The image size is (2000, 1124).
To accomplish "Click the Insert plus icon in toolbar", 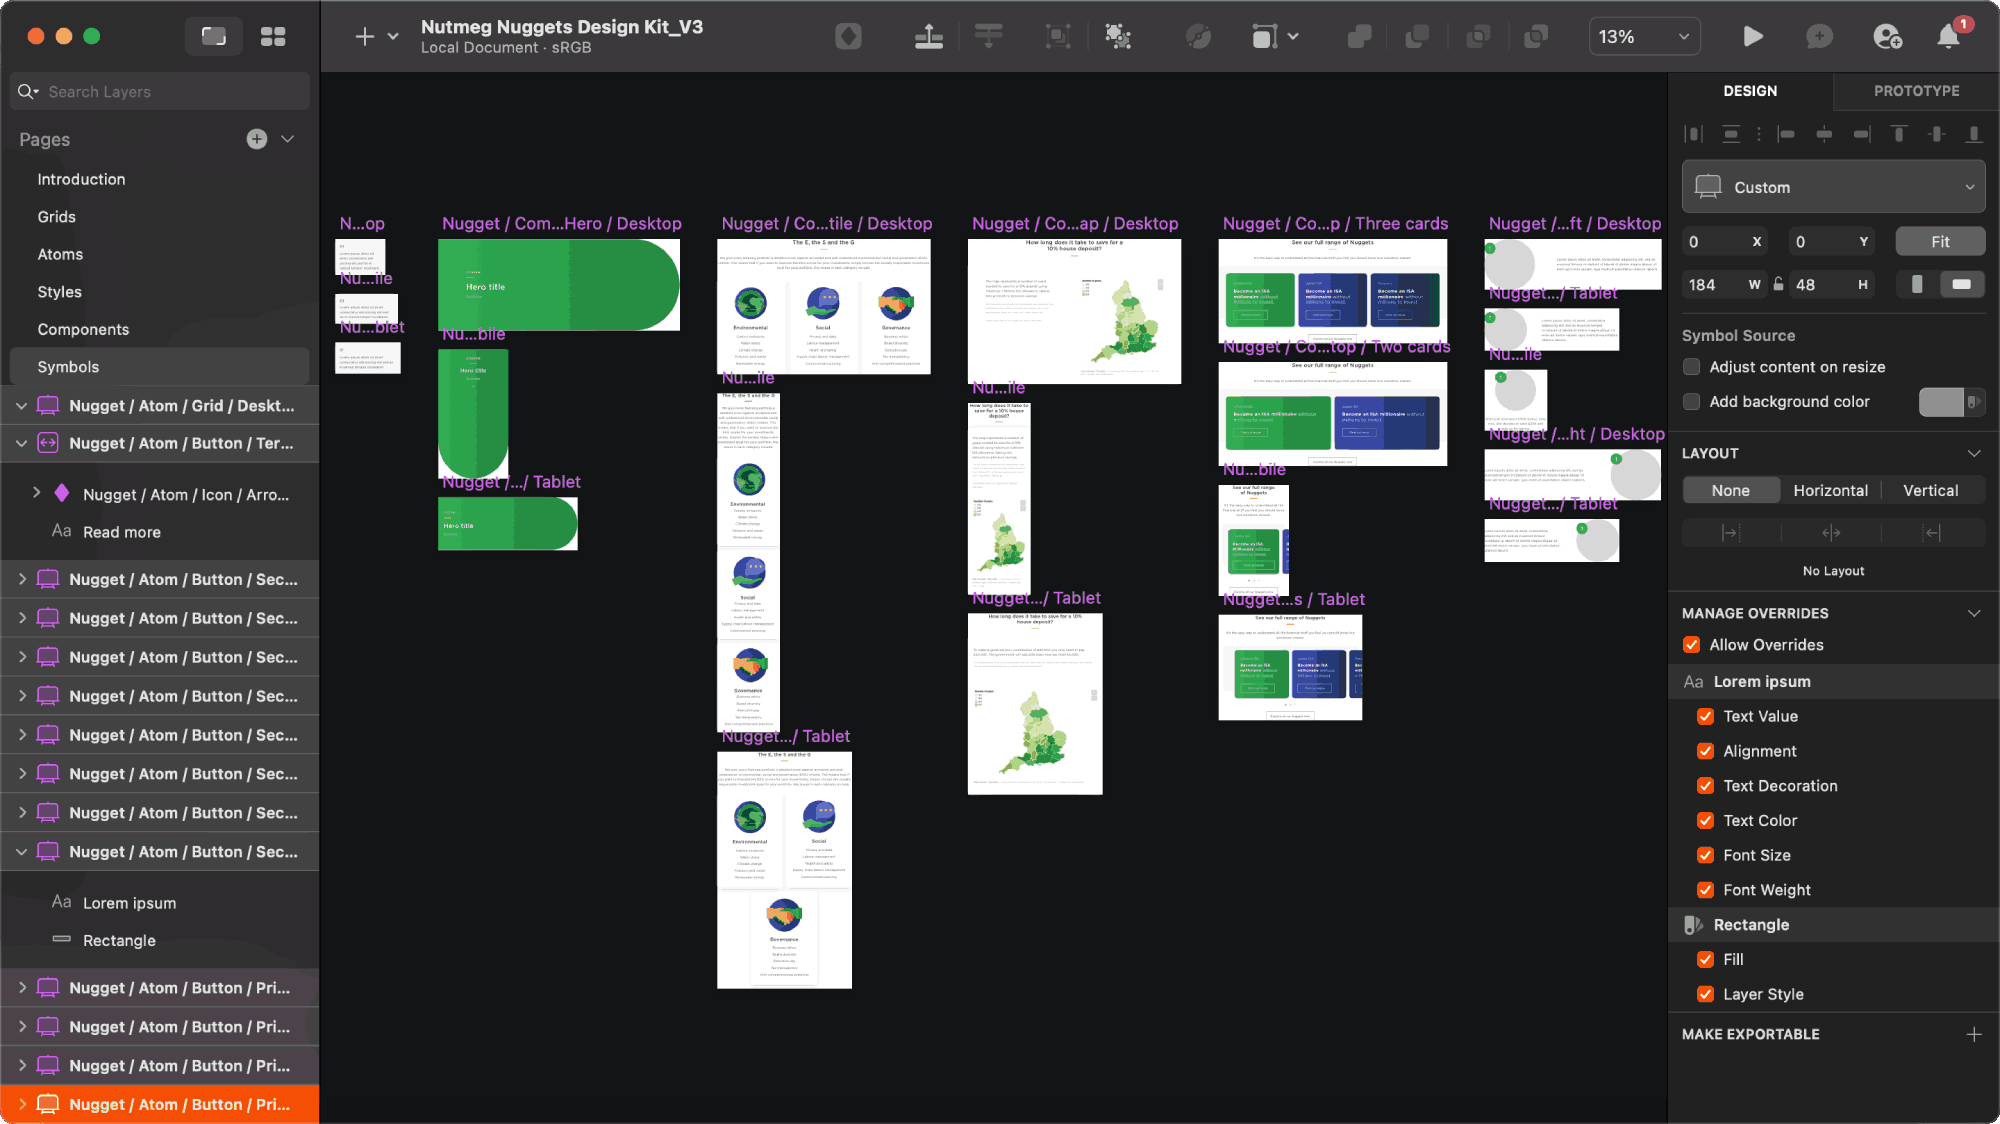I will (x=365, y=37).
